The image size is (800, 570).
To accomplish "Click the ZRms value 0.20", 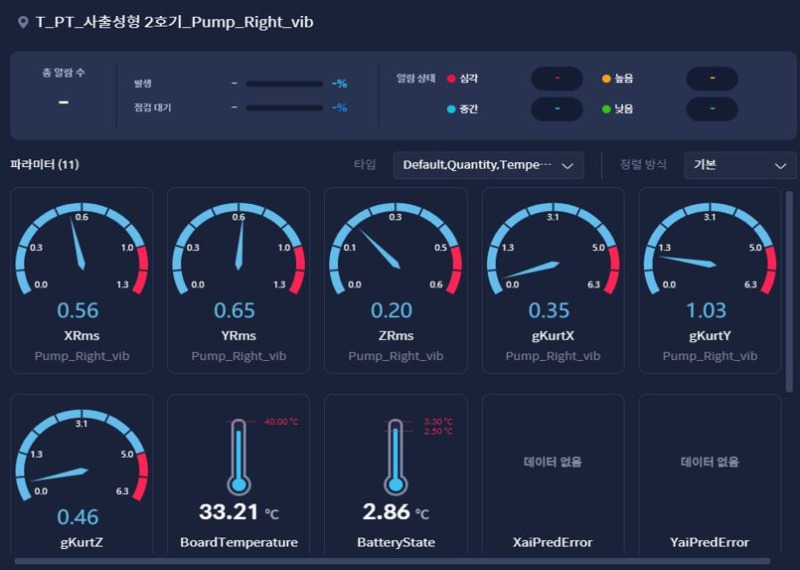I will (391, 310).
